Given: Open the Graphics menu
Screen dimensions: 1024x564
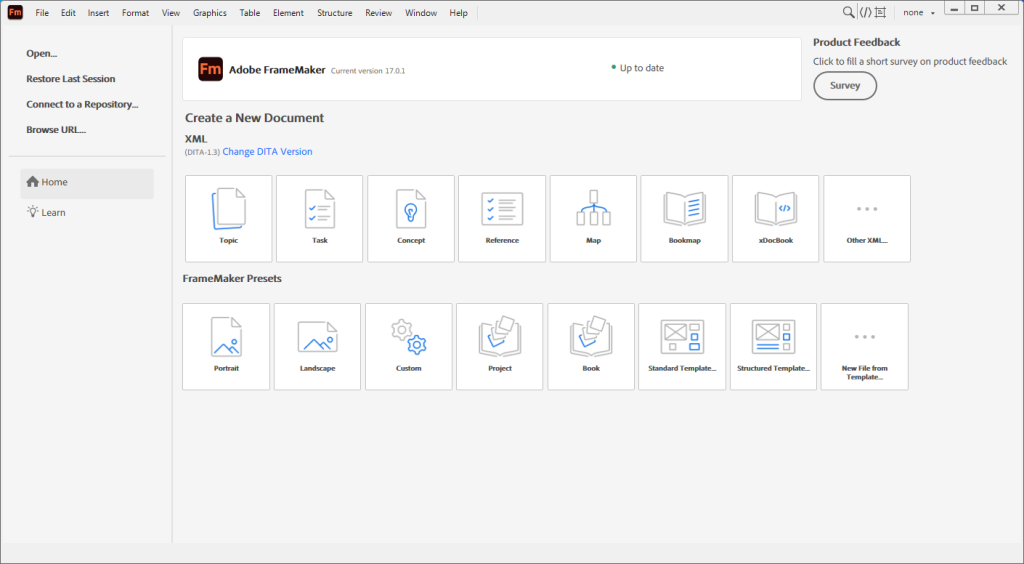Looking at the screenshot, I should pos(210,13).
